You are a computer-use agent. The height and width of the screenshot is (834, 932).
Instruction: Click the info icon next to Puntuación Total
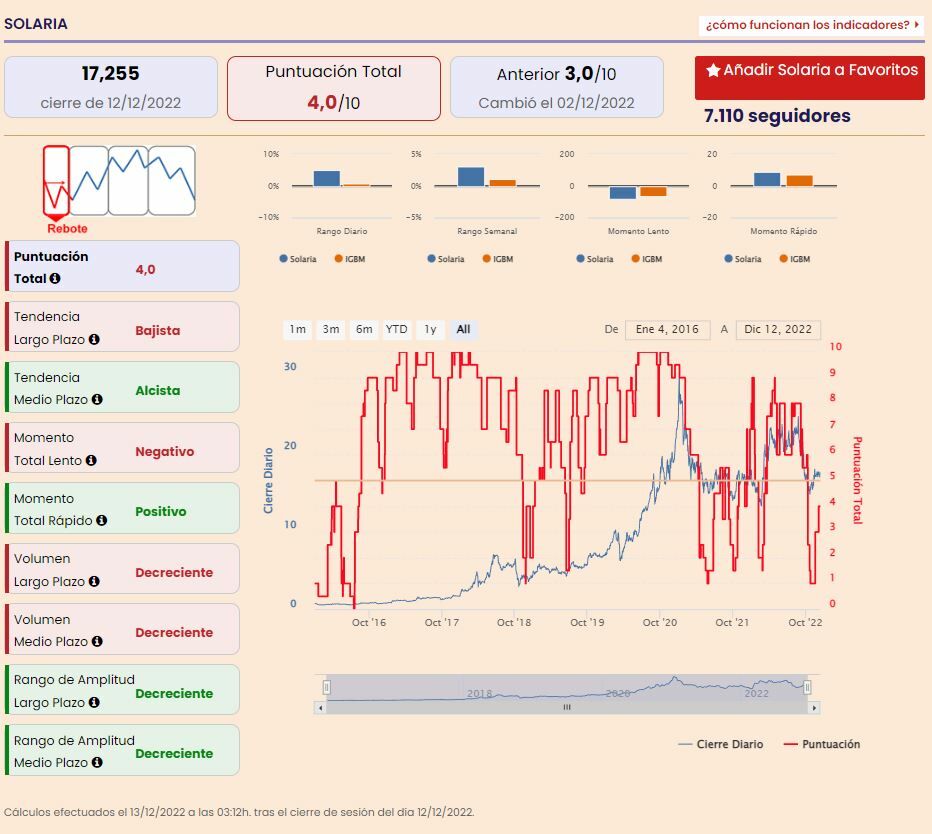[55, 278]
